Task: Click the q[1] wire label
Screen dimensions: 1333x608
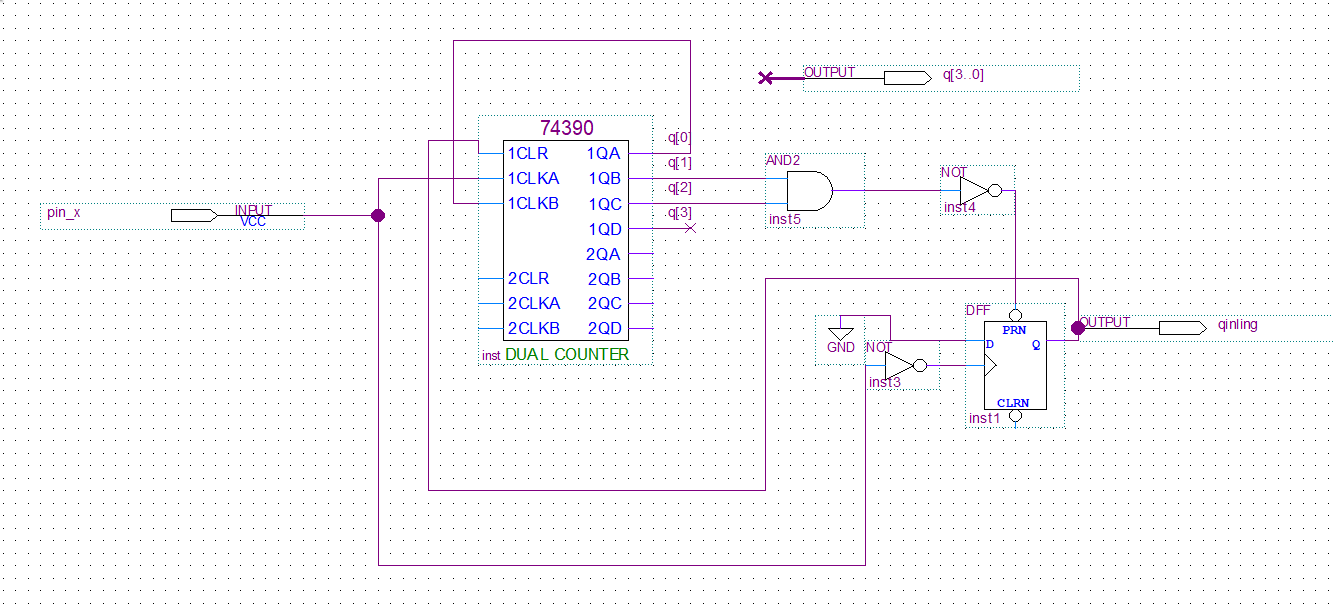Action: point(680,163)
